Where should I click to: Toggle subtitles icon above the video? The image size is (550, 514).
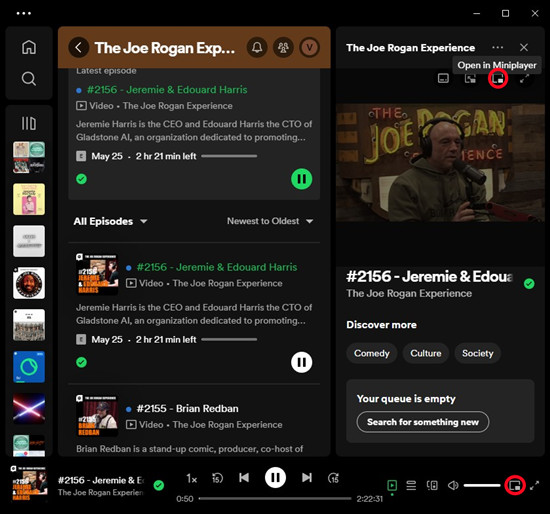(x=443, y=78)
